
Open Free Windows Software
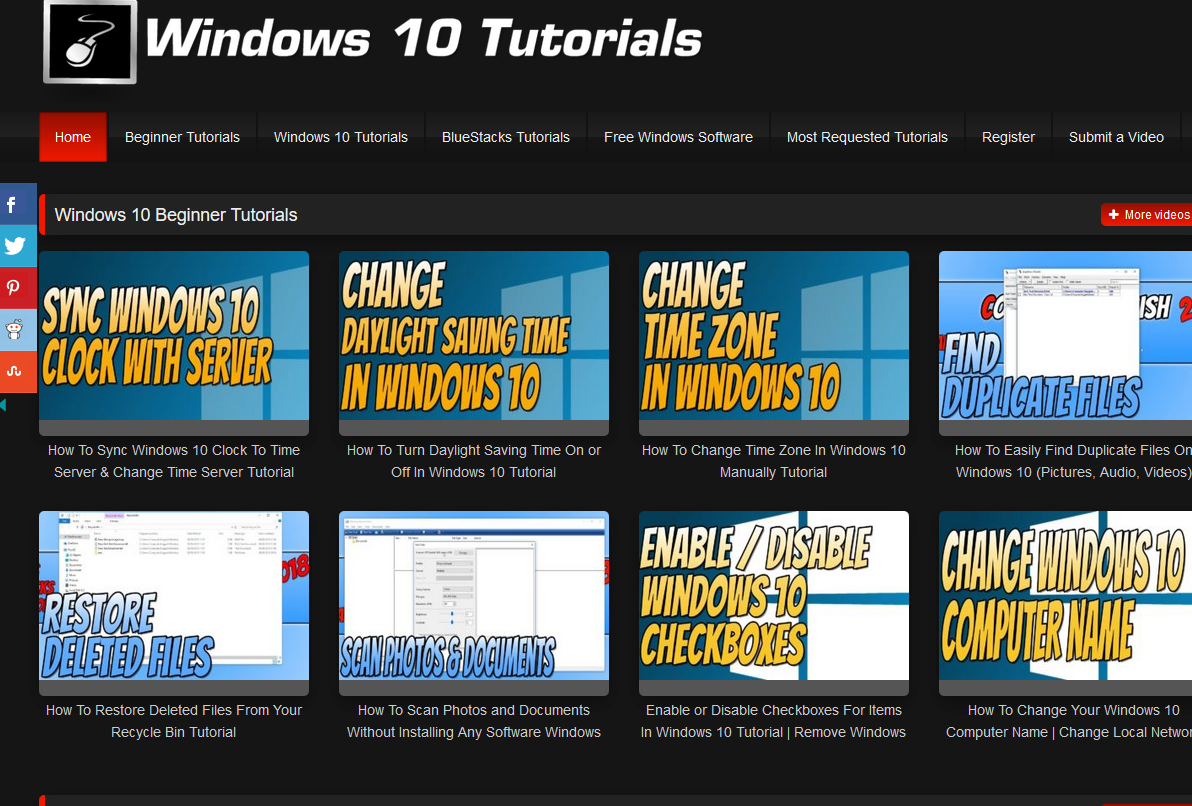[678, 137]
